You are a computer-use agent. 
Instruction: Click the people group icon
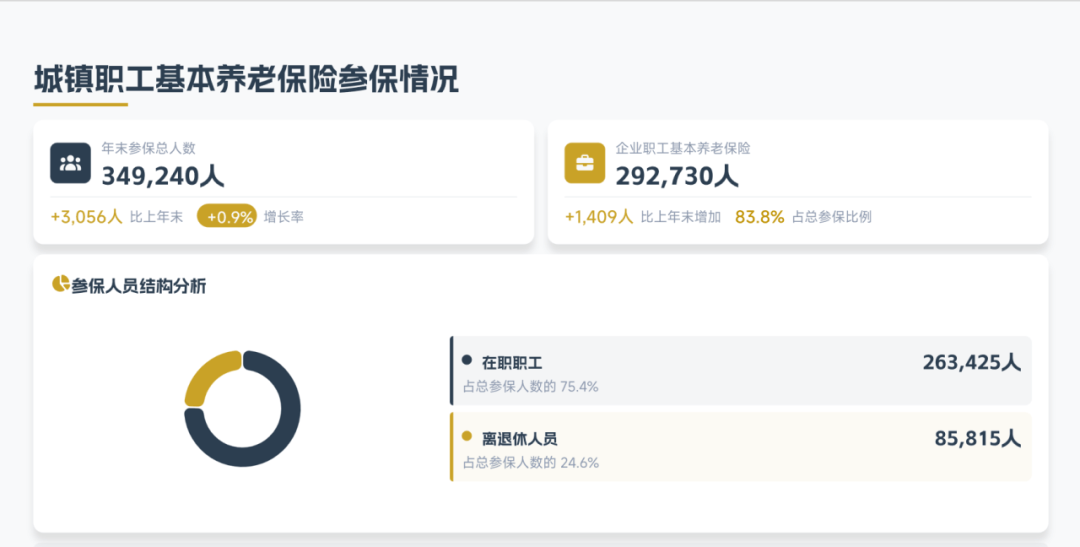tap(70, 164)
